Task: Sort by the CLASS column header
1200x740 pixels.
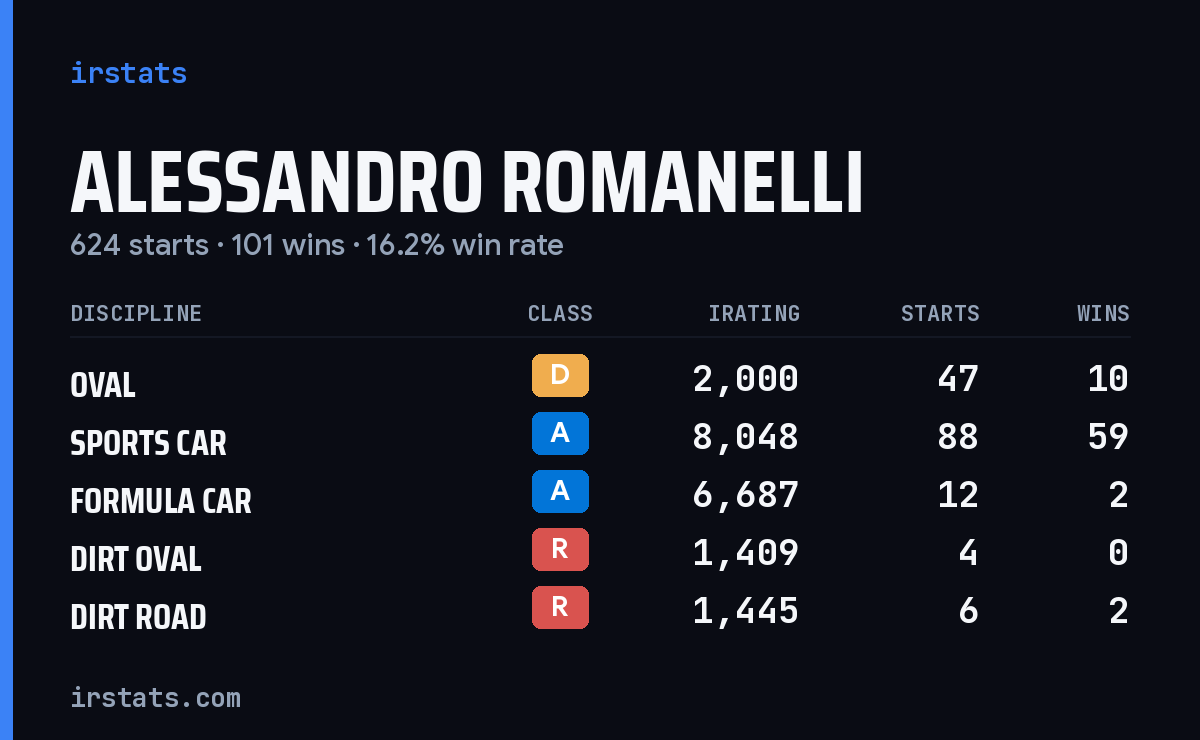Action: [560, 313]
